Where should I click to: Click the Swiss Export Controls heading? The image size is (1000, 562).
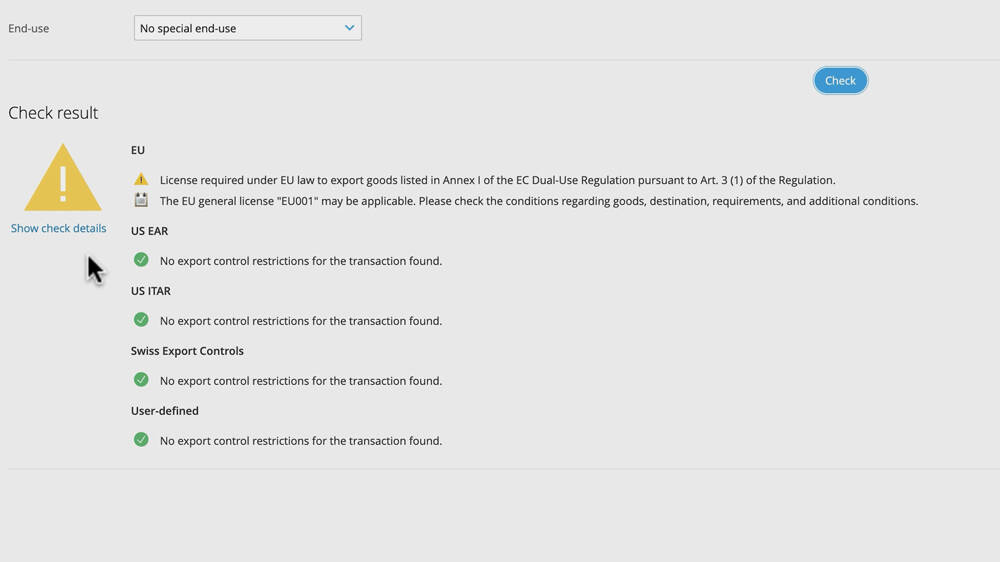pyautogui.click(x=187, y=351)
